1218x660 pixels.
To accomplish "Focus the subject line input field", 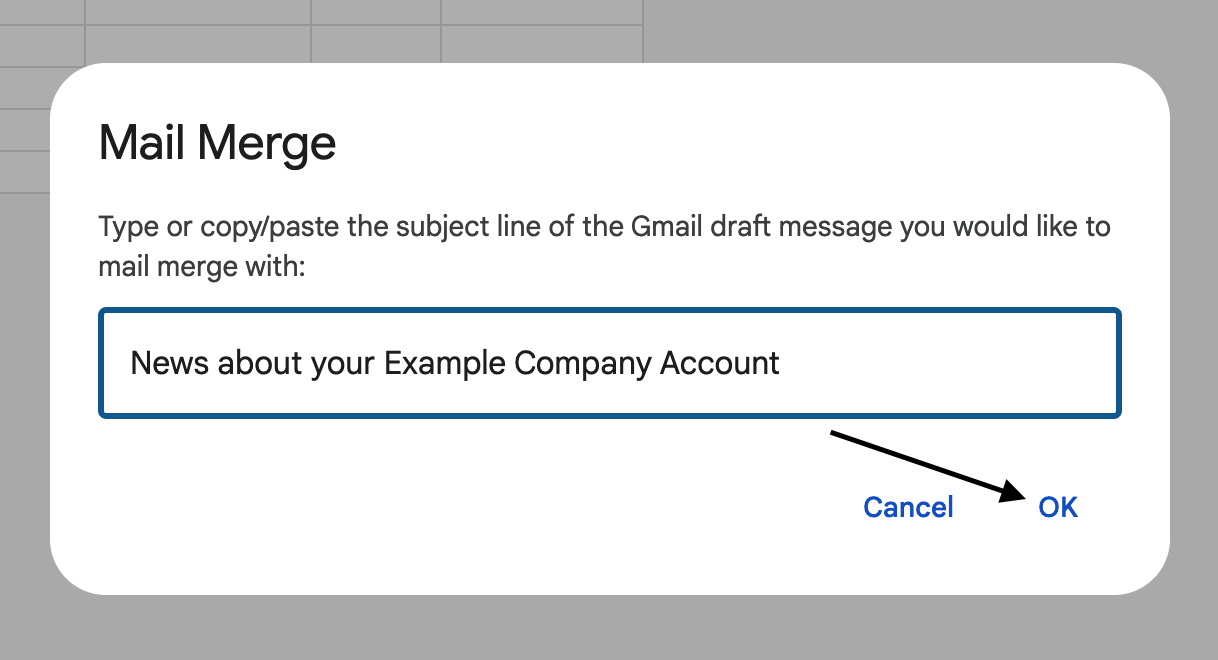I will [x=609, y=362].
